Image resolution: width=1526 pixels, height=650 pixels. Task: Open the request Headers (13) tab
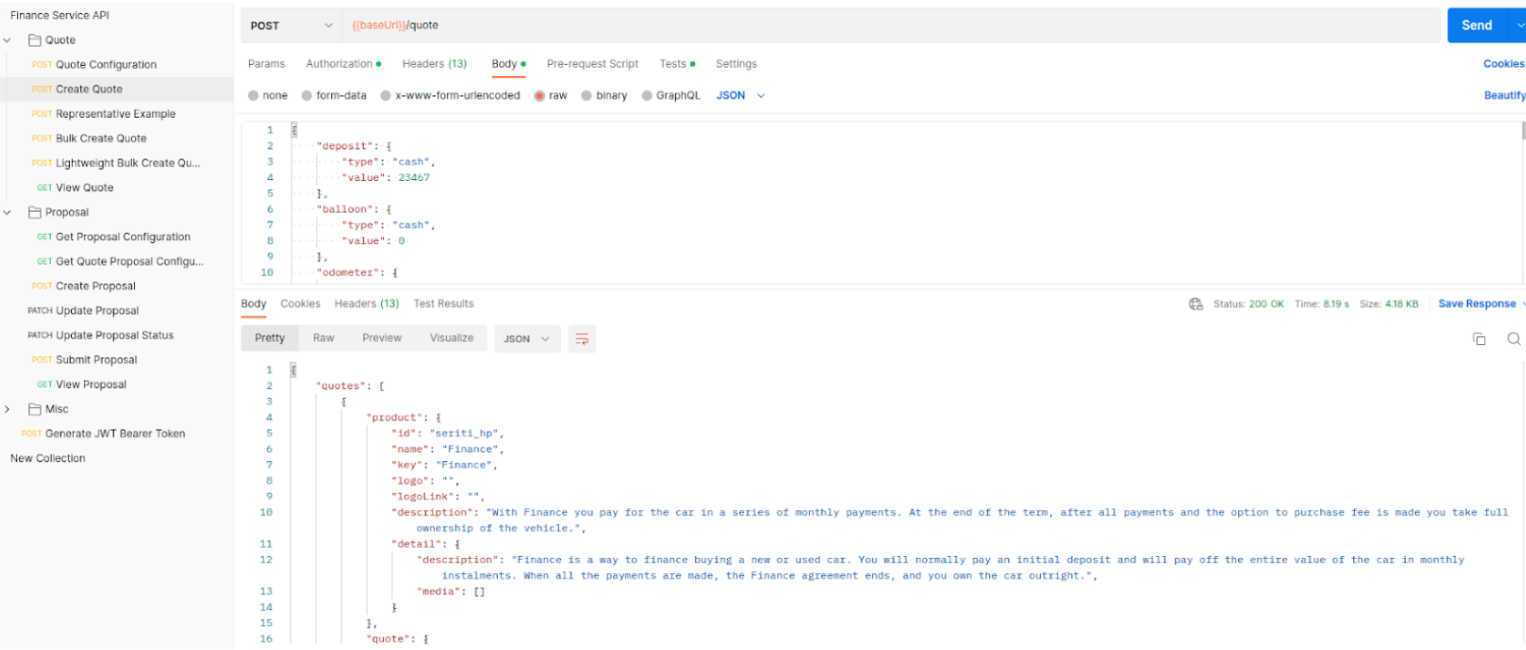coord(434,64)
